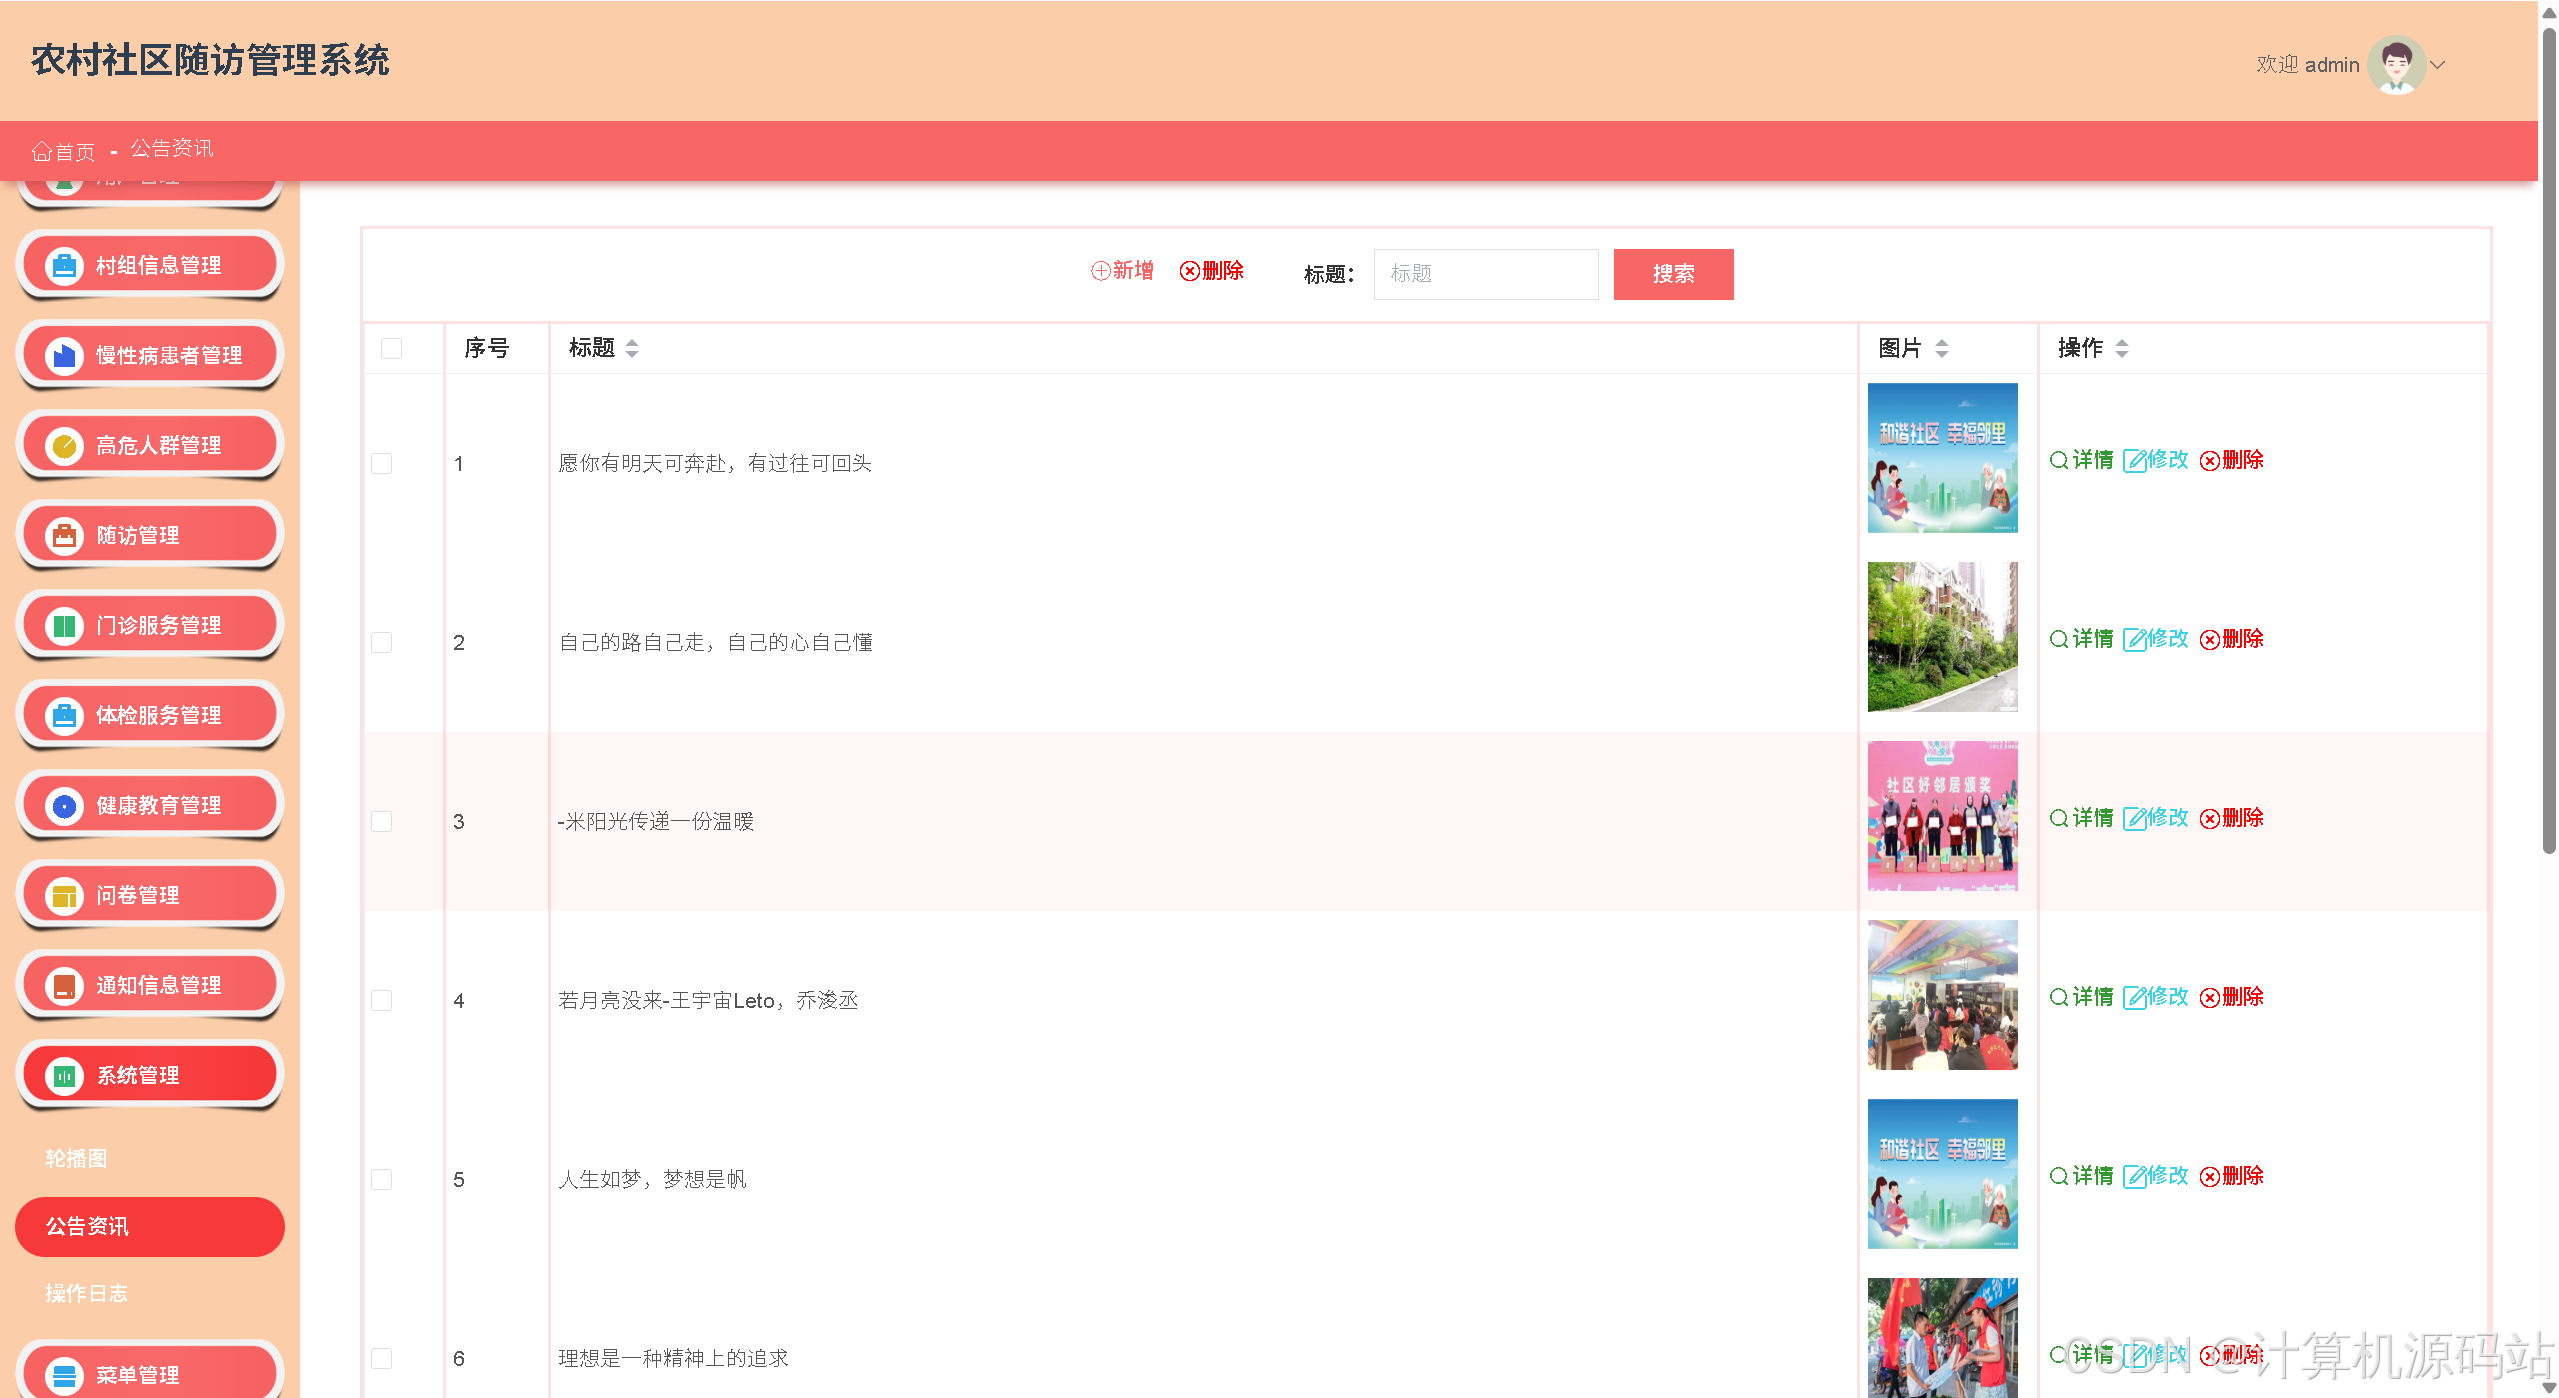Click the green book icon beside 门诊服务管理
Screen dimensions: 2559x1398
click(64, 626)
